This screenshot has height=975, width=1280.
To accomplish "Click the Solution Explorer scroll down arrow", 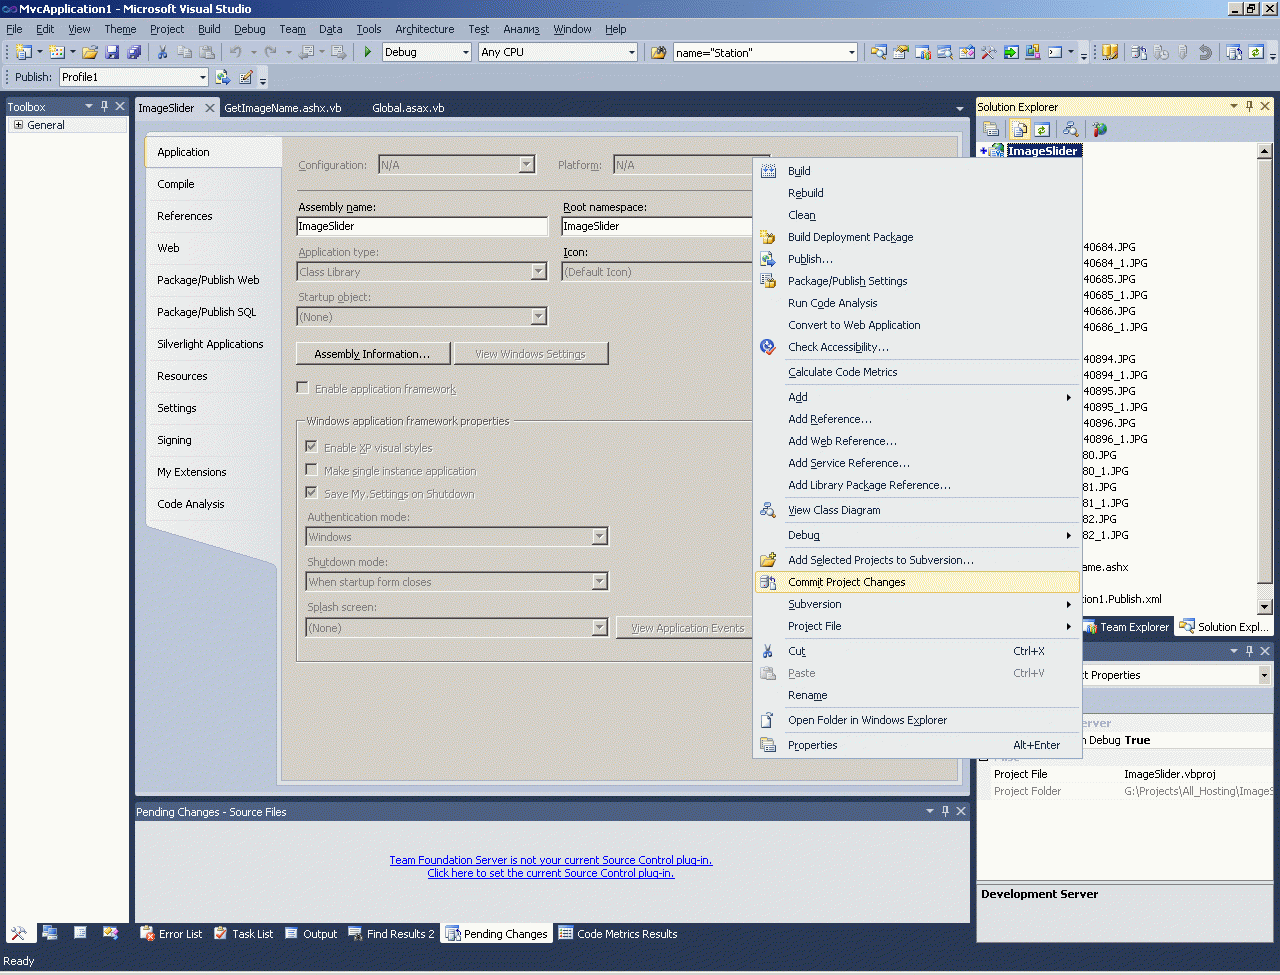I will pos(1265,606).
